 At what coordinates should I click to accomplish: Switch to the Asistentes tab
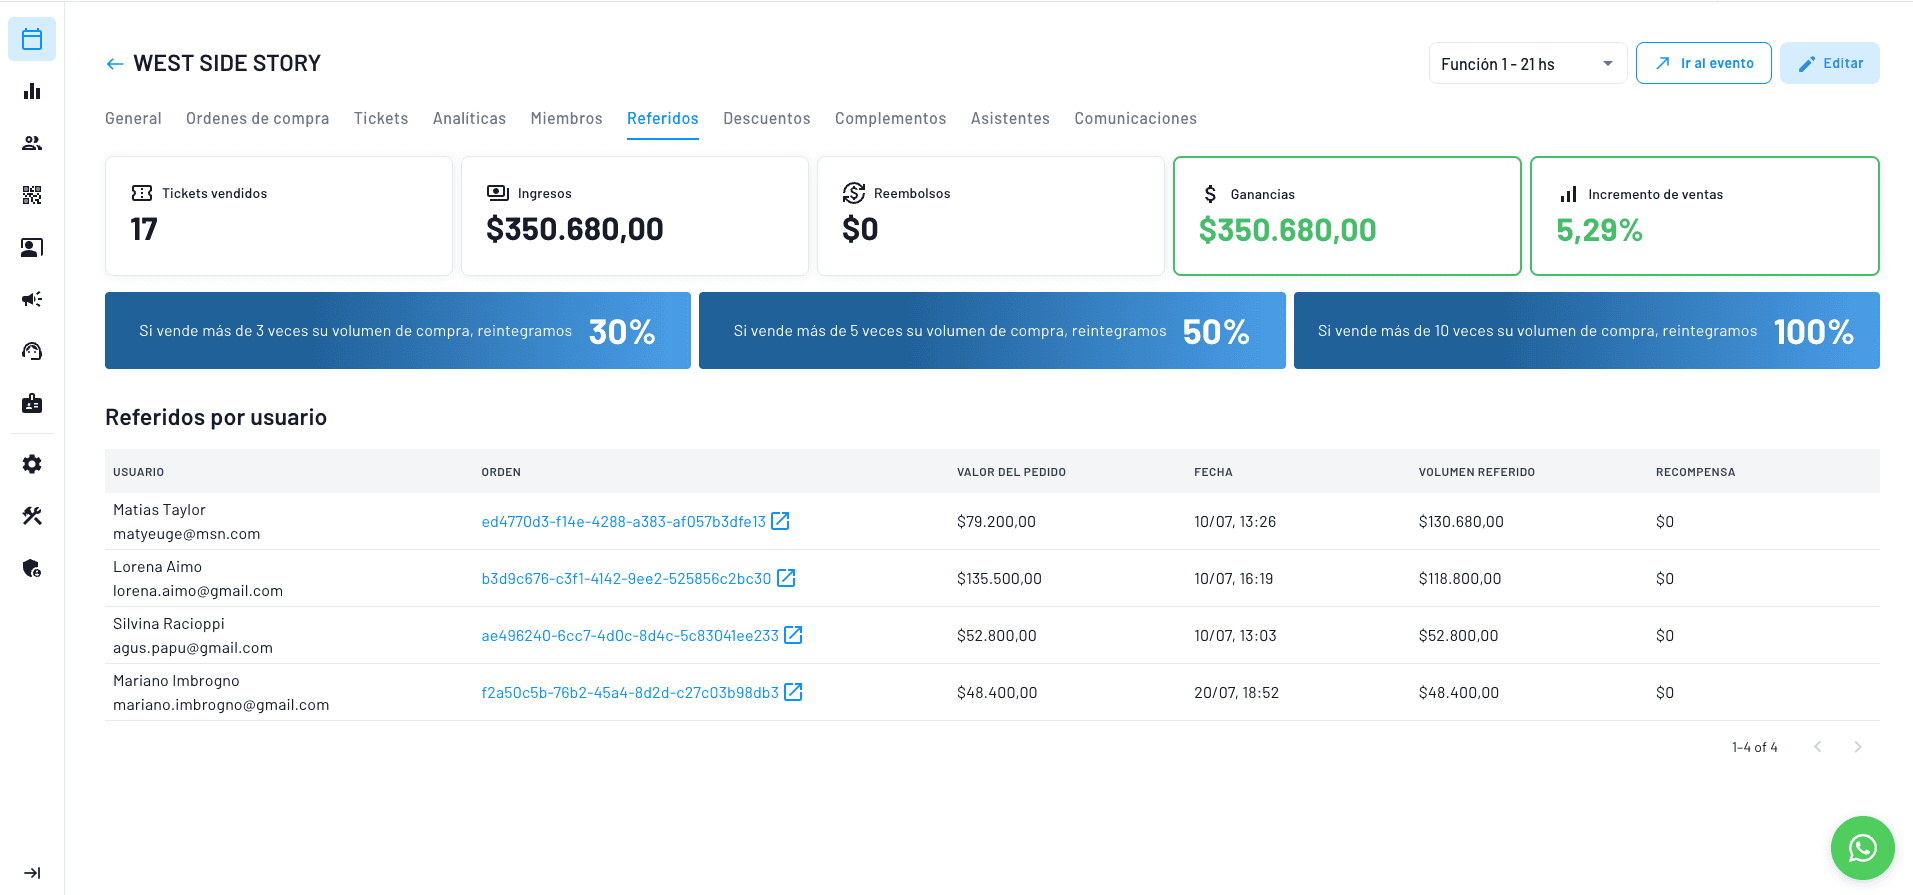pos(1010,118)
